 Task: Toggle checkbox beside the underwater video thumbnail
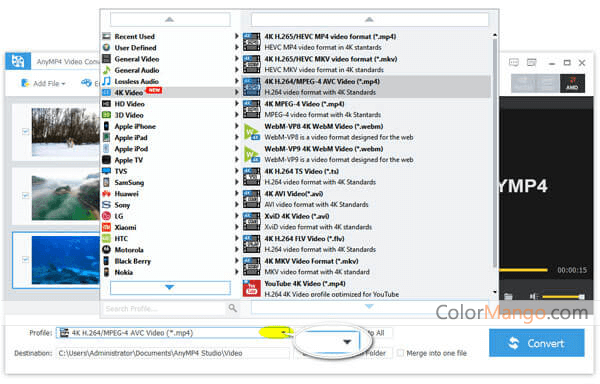tap(25, 259)
